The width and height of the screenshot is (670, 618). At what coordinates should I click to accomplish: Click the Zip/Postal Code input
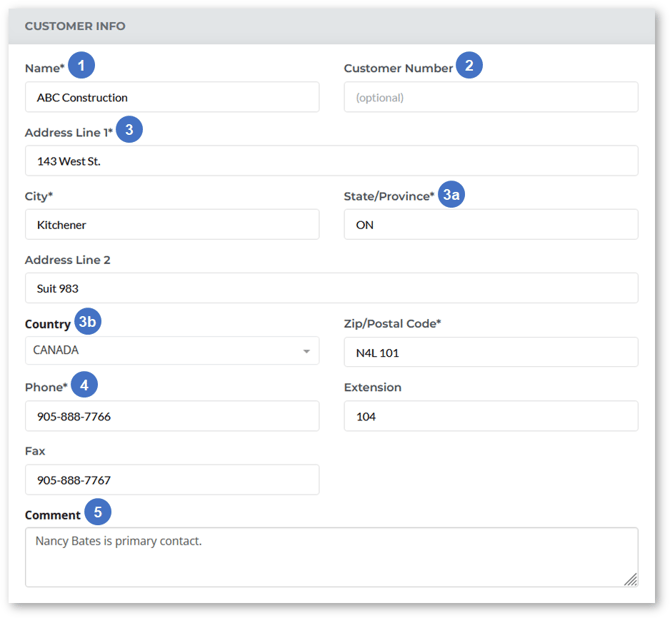click(490, 352)
